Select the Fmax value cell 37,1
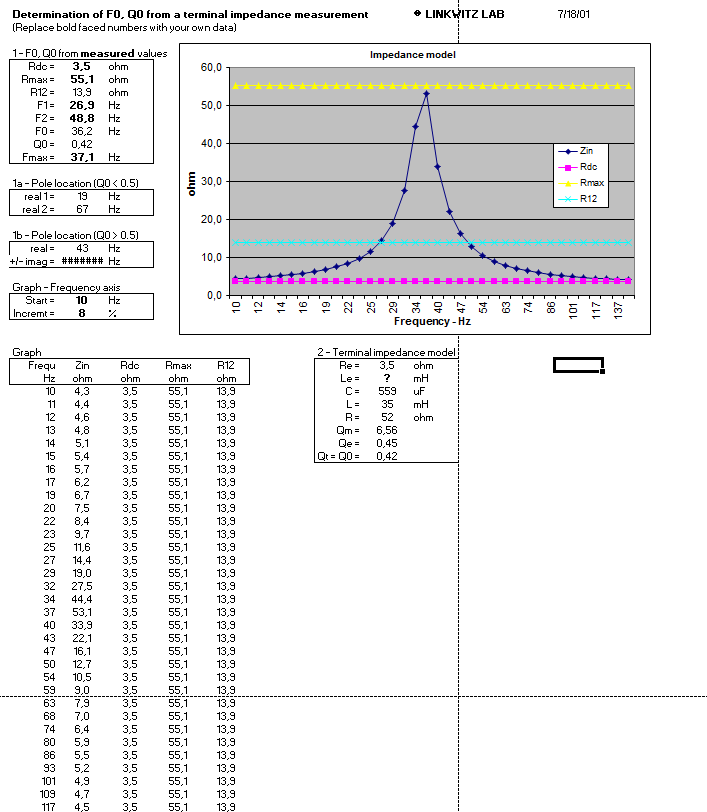The image size is (707, 812). point(82,157)
